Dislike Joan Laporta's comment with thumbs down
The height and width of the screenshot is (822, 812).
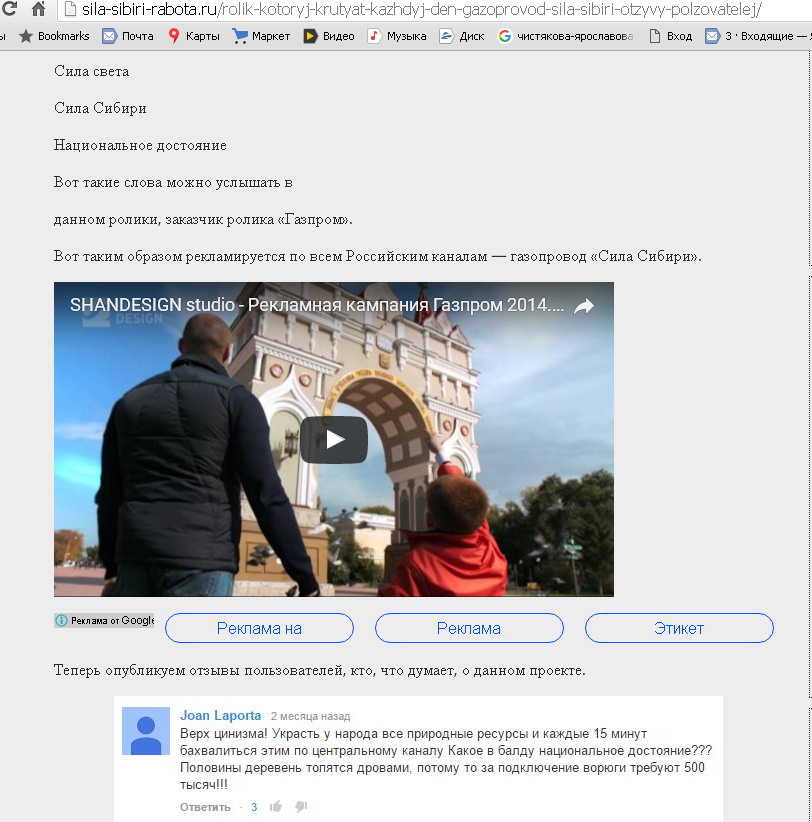301,807
